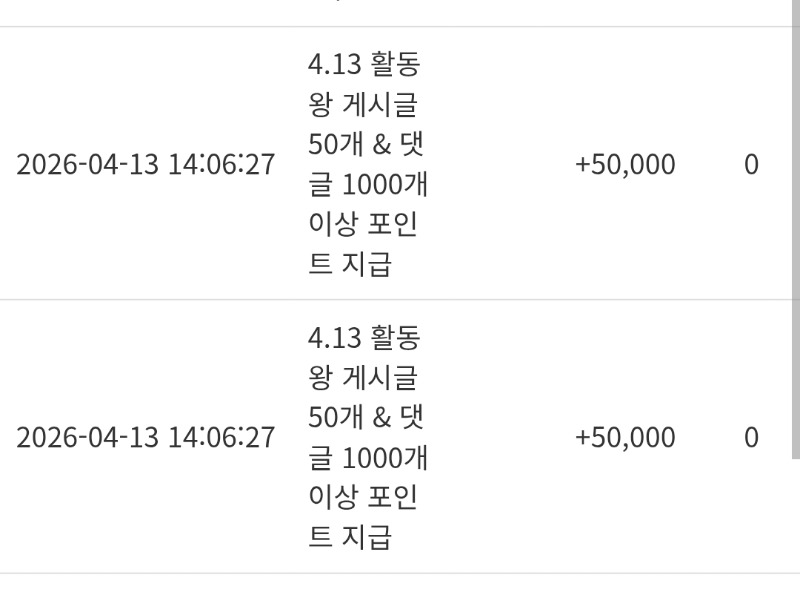
Task: Click the upper row's '왕 게시글' text line
Action: 362,104
